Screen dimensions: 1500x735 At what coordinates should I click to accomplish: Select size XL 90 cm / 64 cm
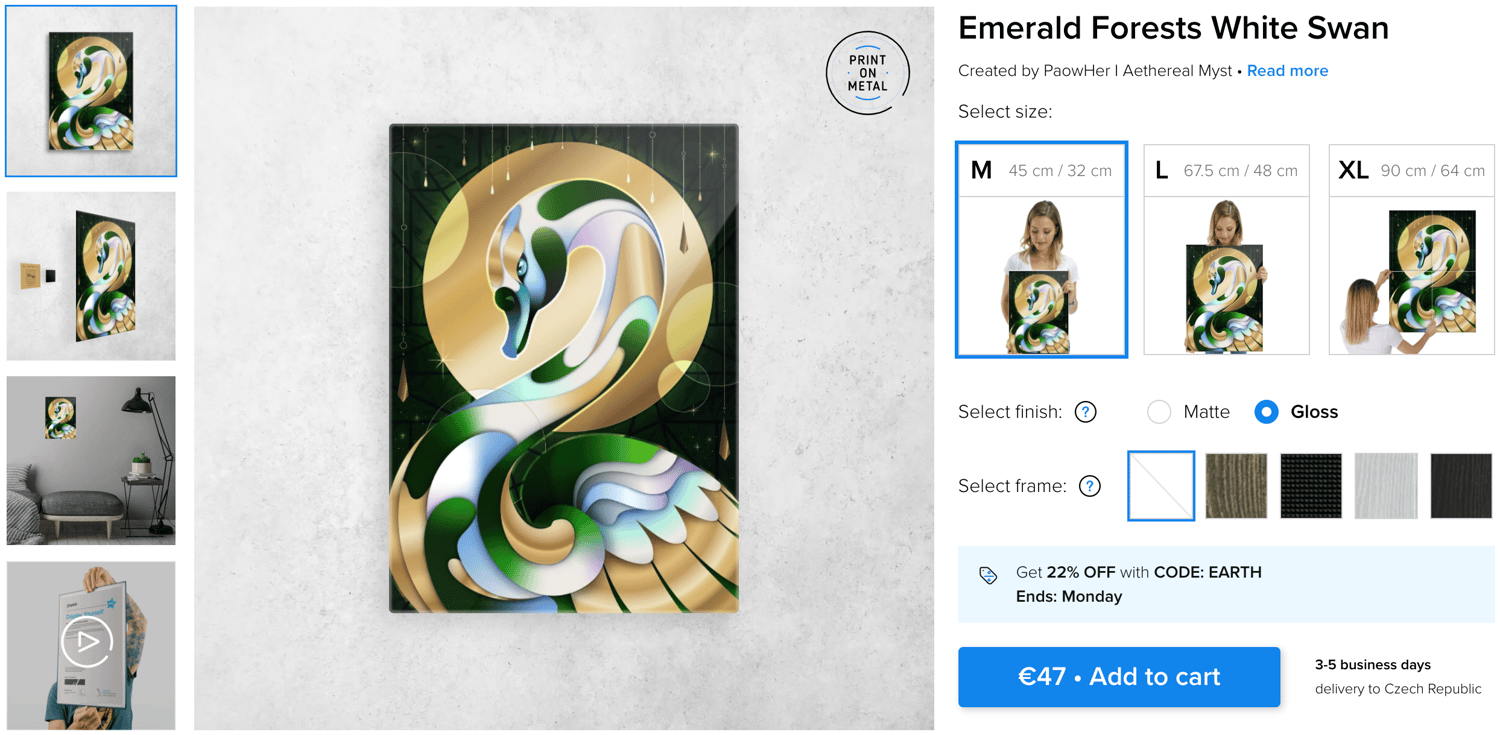point(1411,250)
